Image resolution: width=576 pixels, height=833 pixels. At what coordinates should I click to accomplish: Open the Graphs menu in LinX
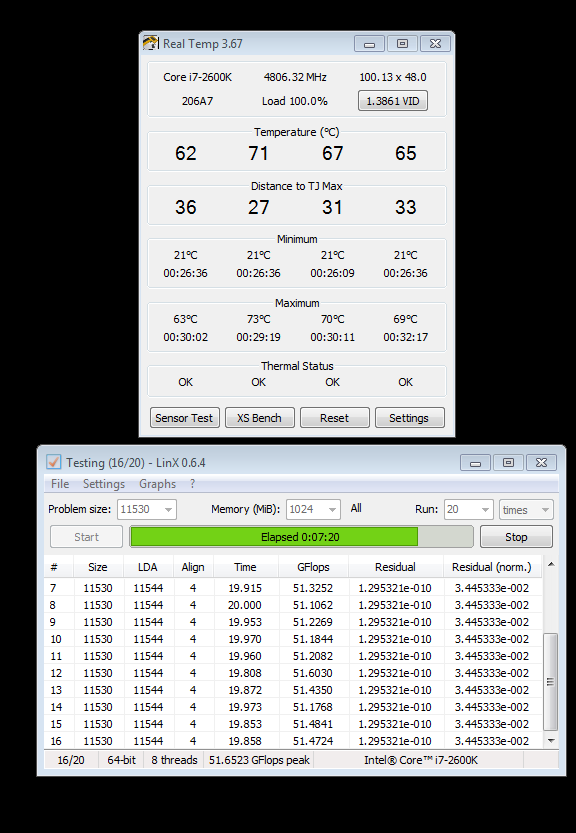[157, 484]
